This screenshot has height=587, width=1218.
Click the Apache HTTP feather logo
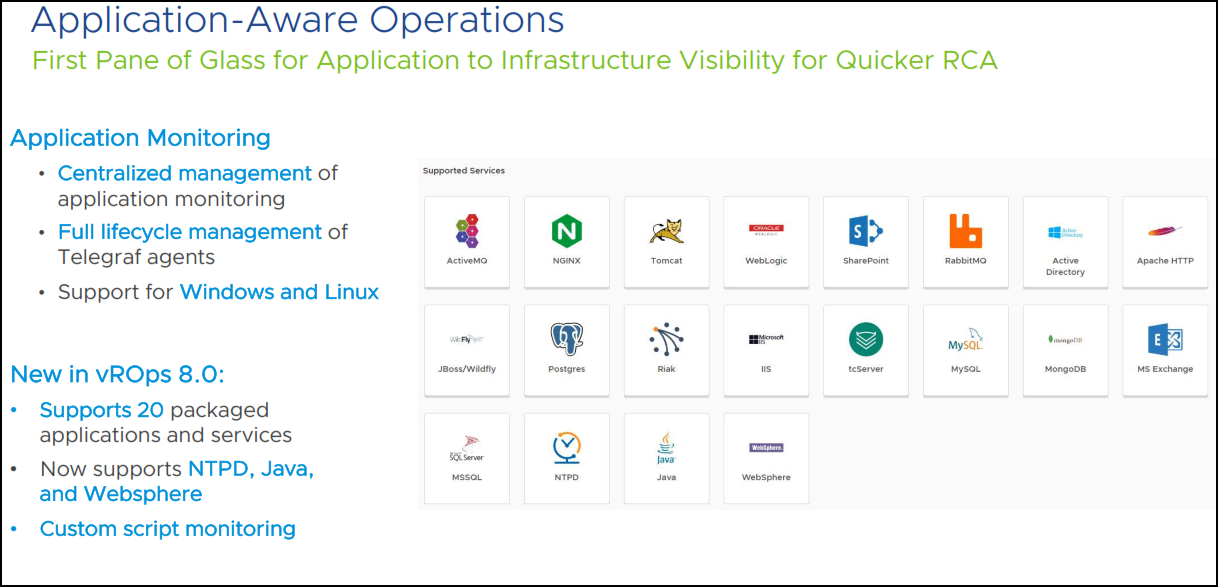(x=1165, y=231)
